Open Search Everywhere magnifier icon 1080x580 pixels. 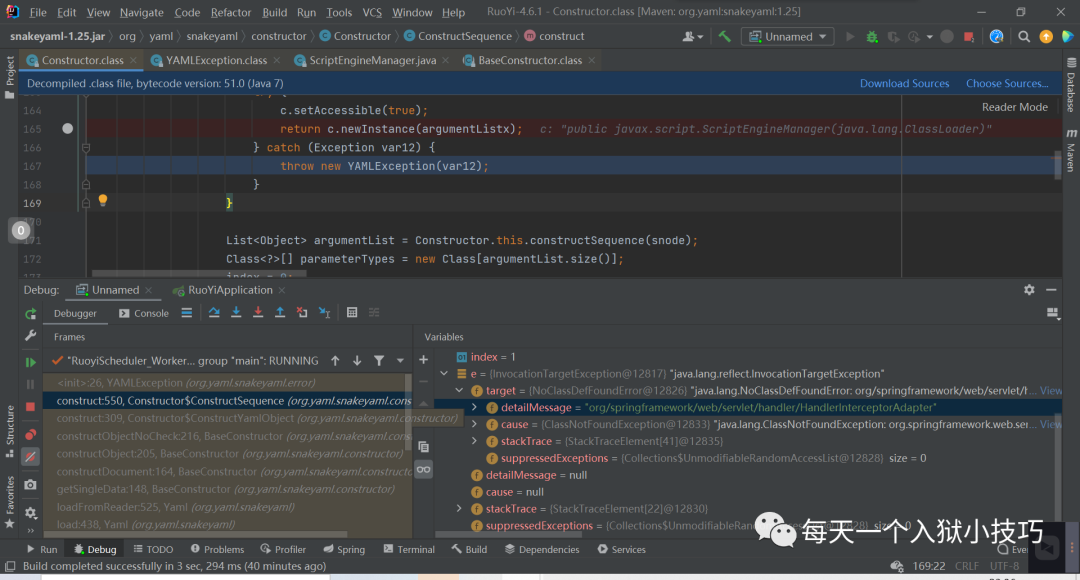(x=1024, y=37)
